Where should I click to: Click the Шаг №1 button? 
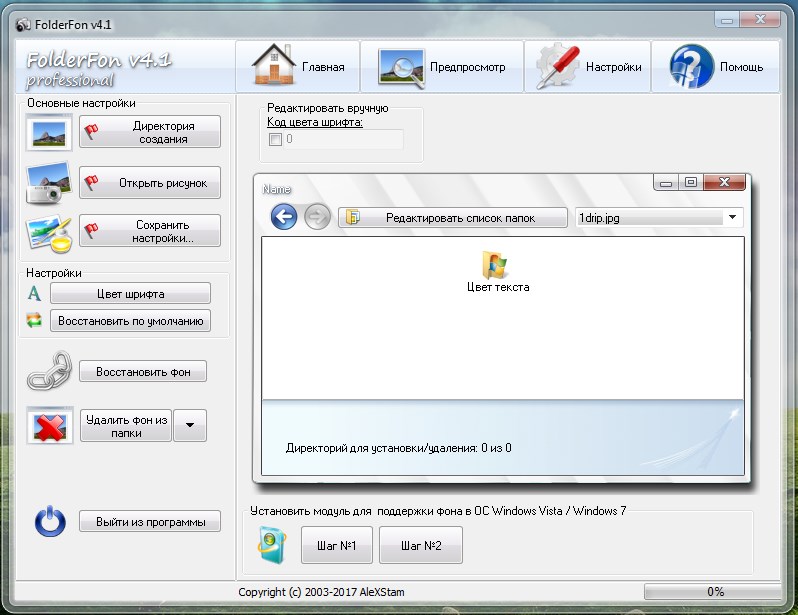click(336, 545)
